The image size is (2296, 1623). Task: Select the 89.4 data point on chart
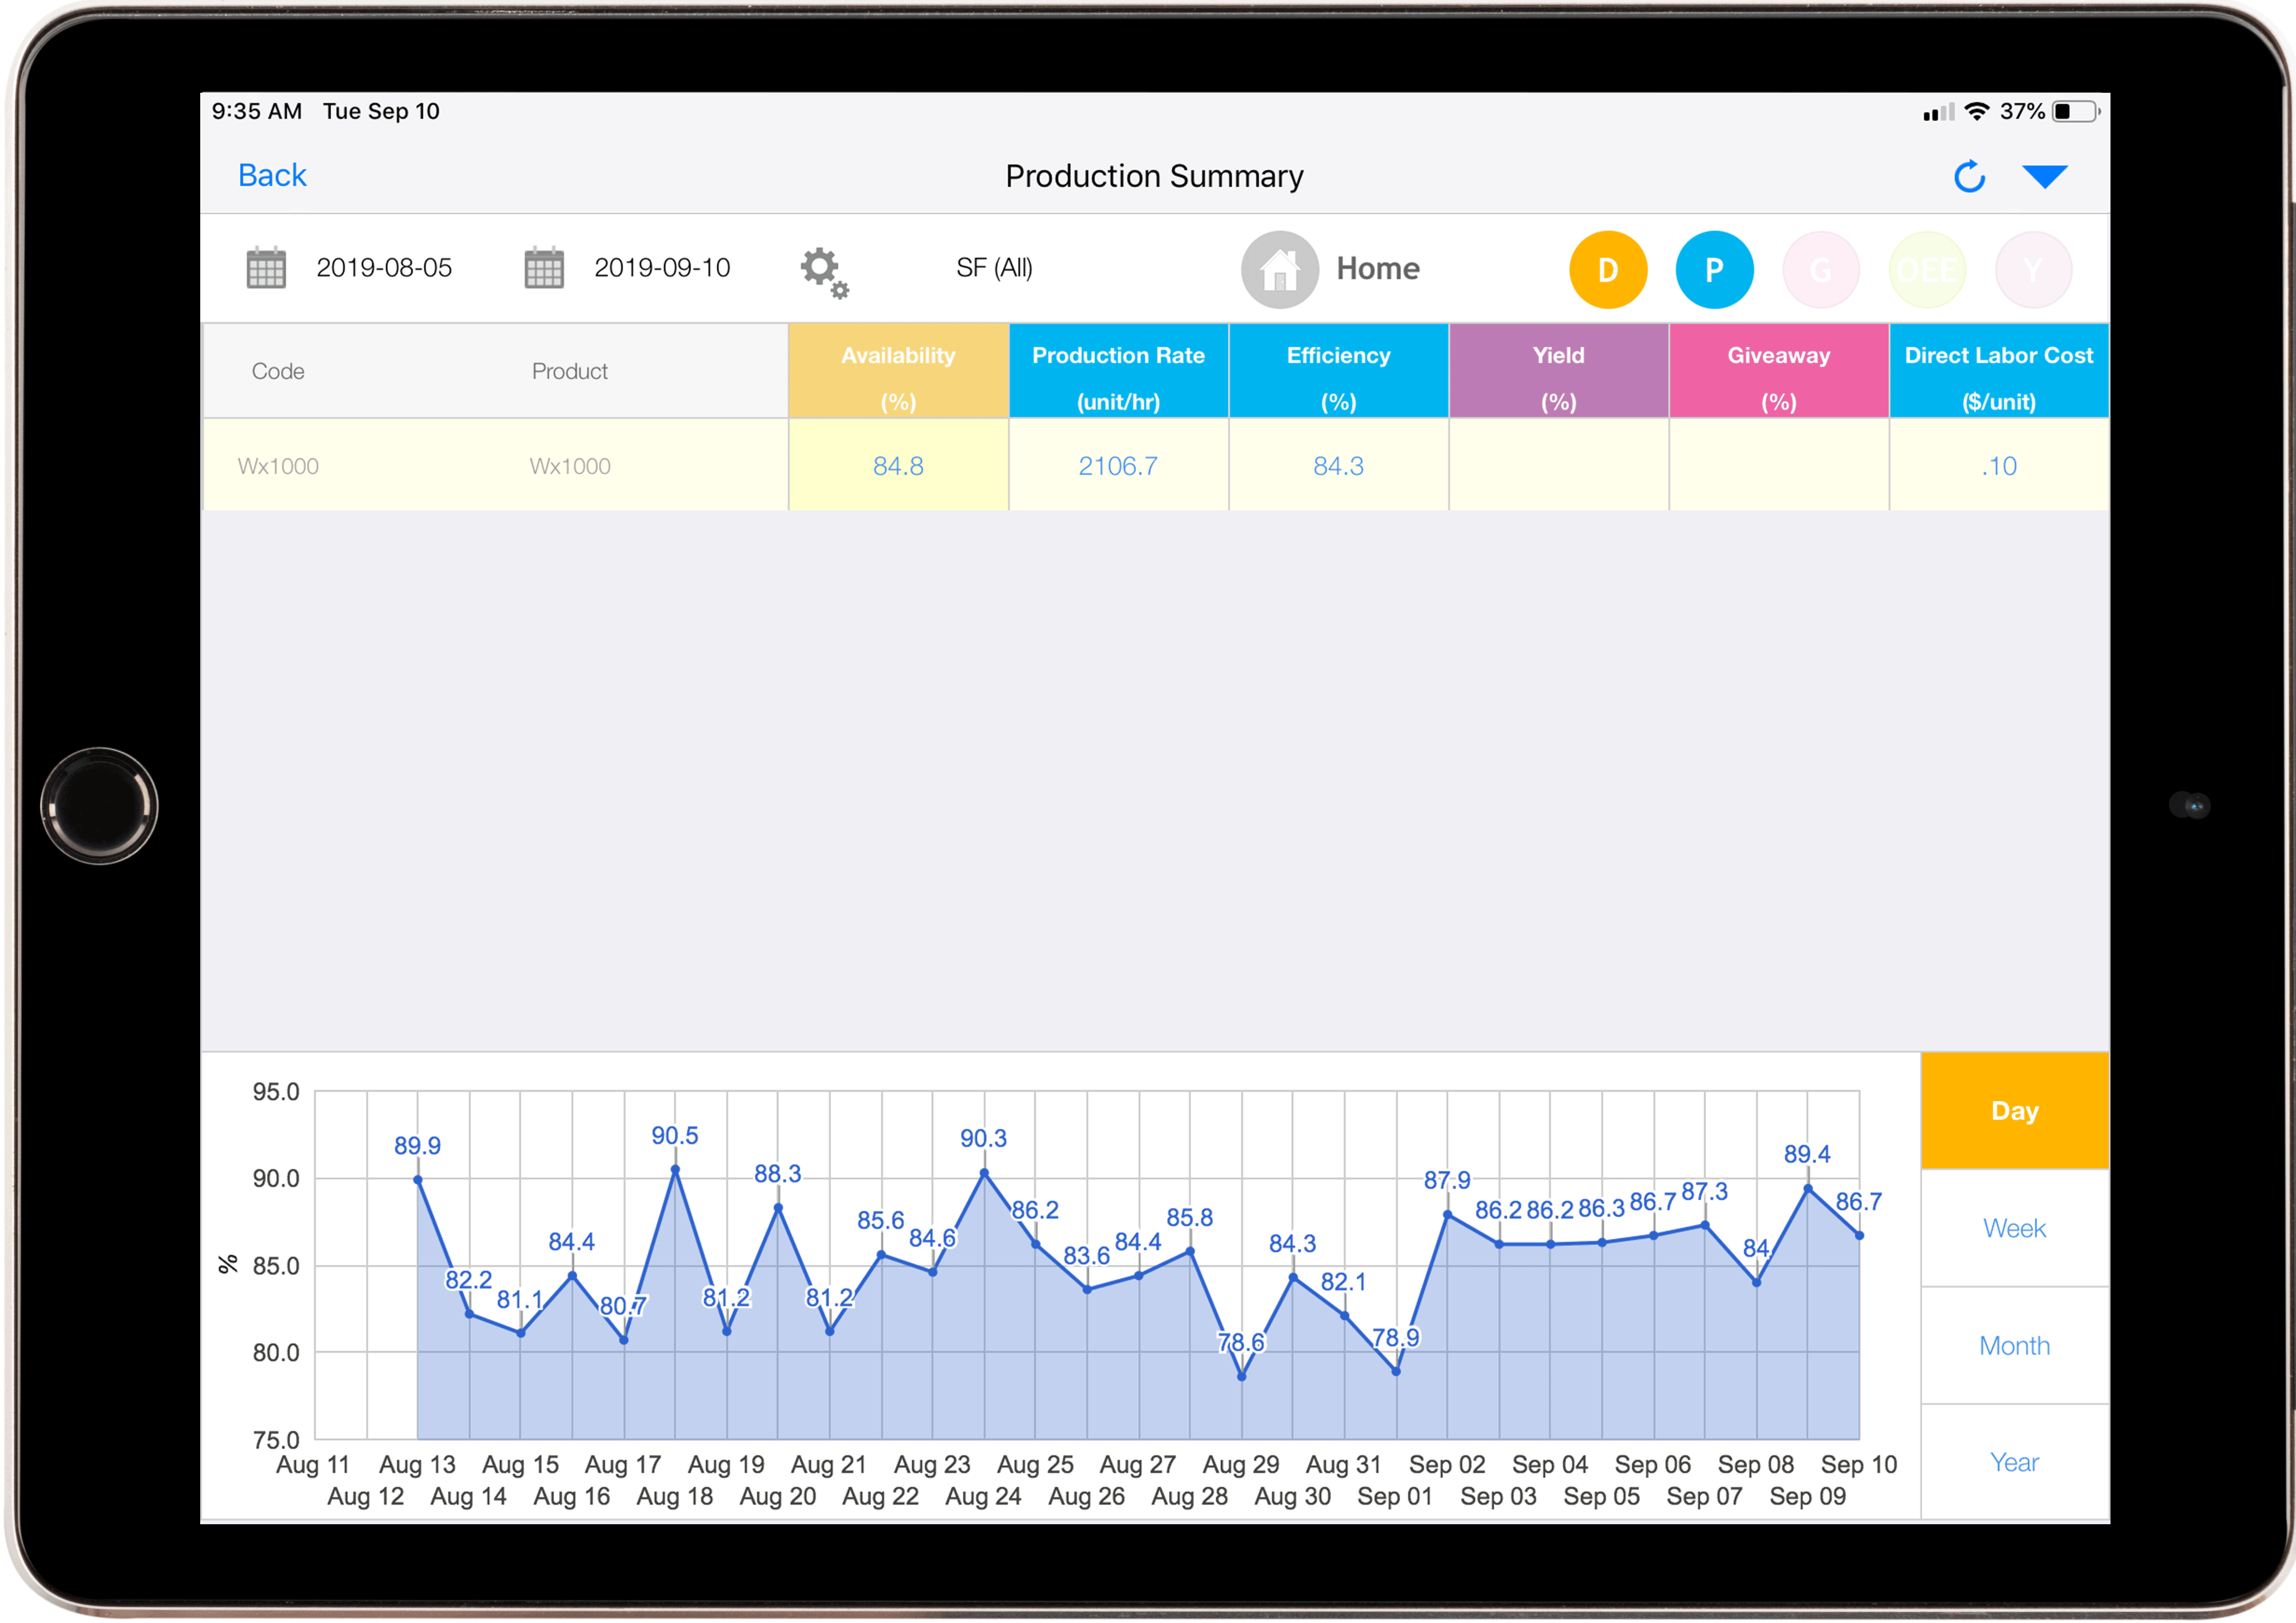[x=1808, y=1189]
